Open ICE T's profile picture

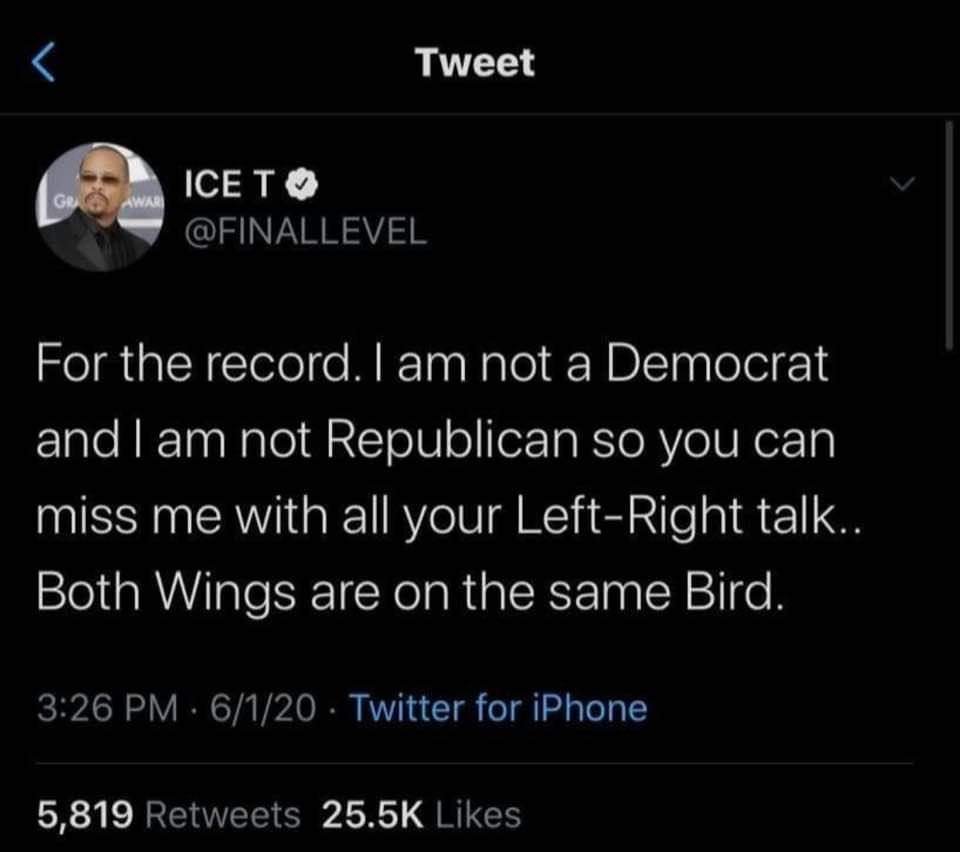[98, 208]
